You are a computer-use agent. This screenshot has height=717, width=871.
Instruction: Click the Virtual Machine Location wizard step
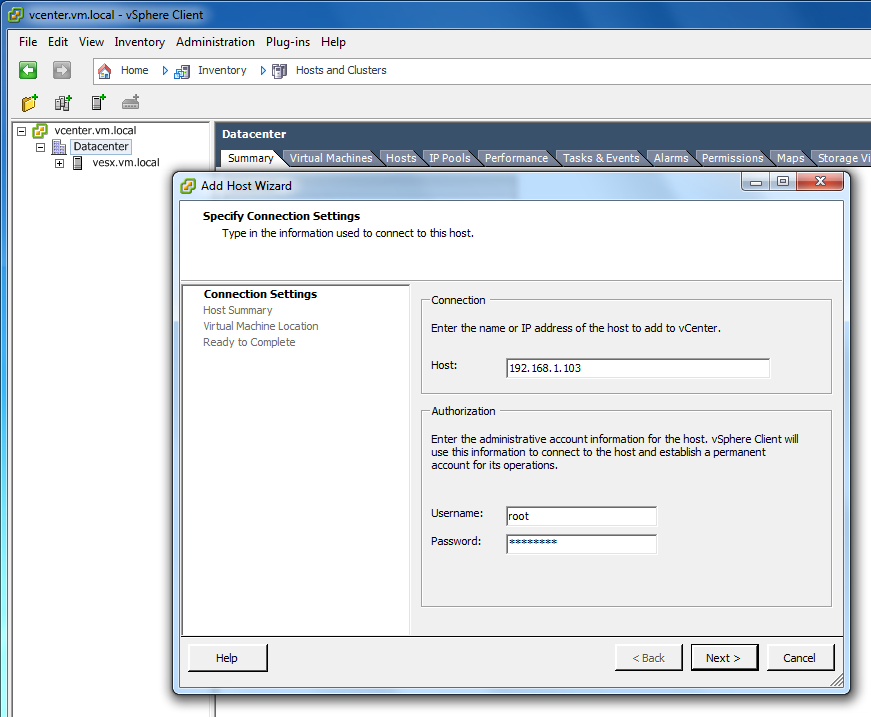point(261,327)
